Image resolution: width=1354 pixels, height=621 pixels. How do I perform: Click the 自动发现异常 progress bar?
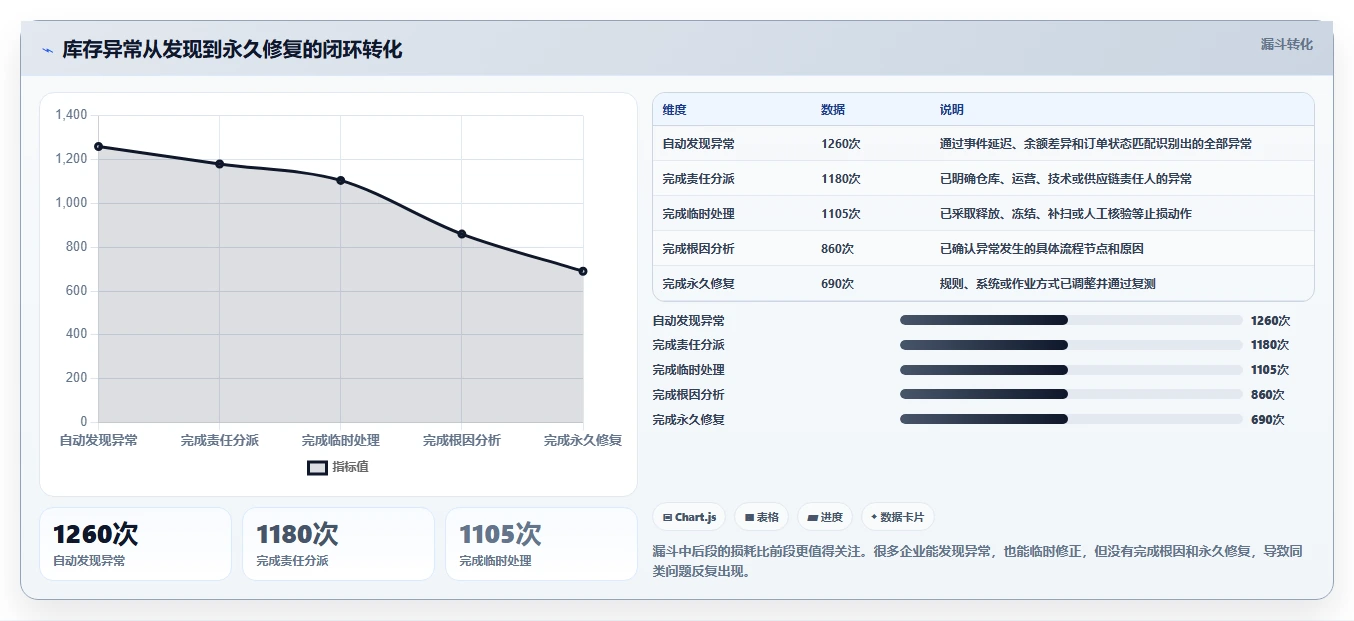click(x=1071, y=320)
